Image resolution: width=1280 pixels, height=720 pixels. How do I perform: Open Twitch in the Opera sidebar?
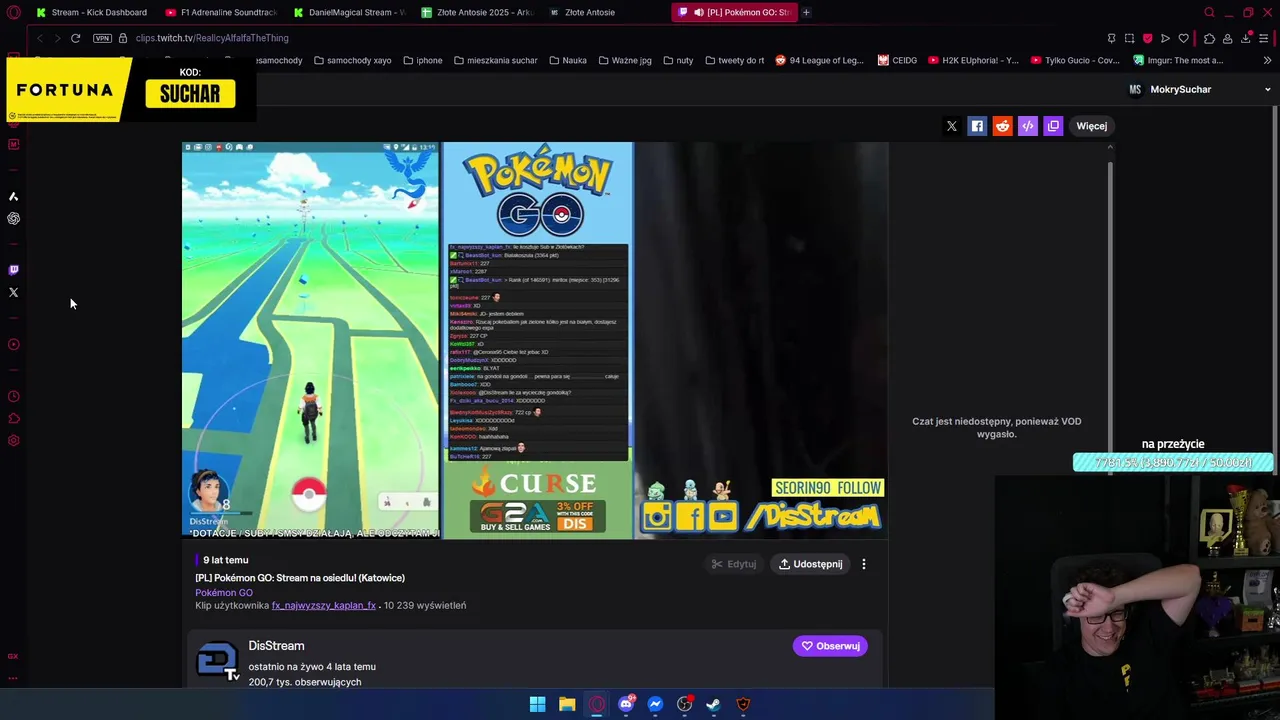[x=14, y=270]
